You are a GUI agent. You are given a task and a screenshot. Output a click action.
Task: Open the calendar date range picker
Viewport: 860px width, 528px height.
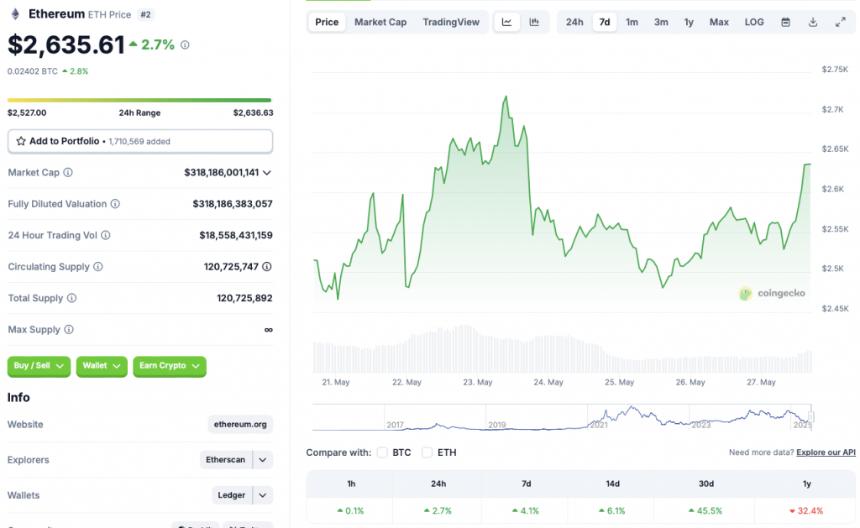click(x=785, y=22)
